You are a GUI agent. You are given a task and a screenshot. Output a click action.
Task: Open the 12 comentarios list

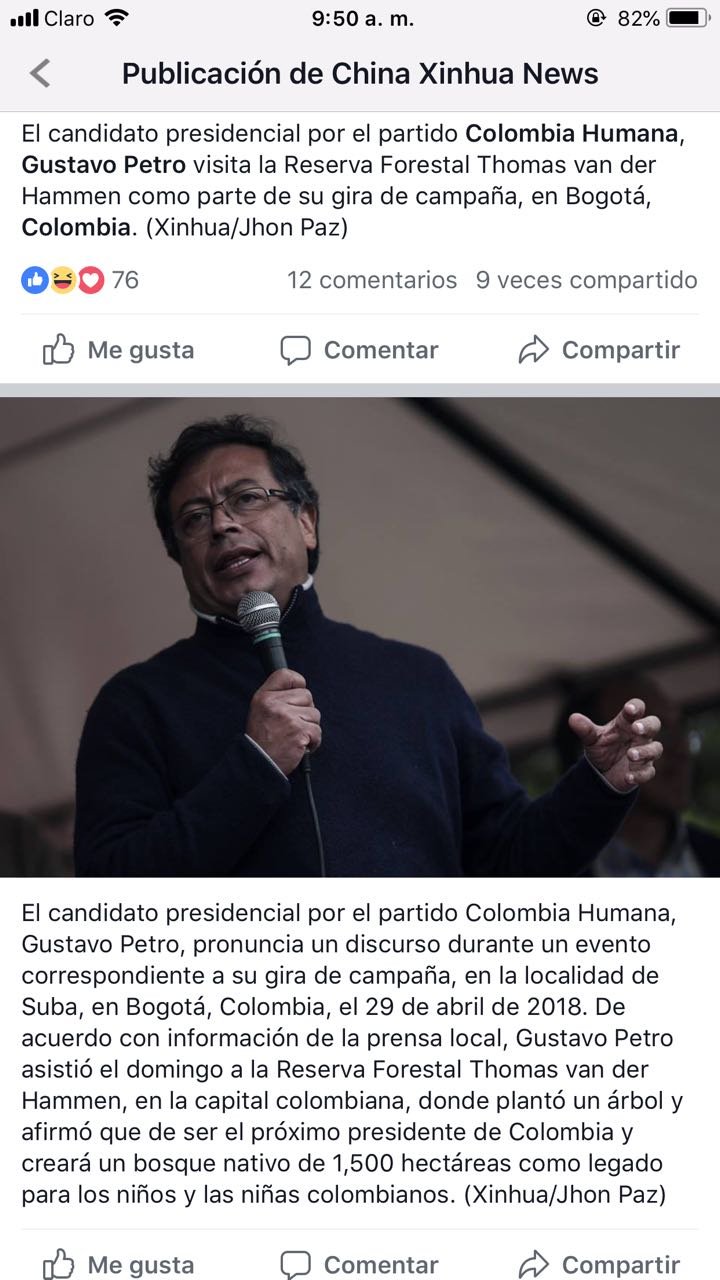[372, 280]
